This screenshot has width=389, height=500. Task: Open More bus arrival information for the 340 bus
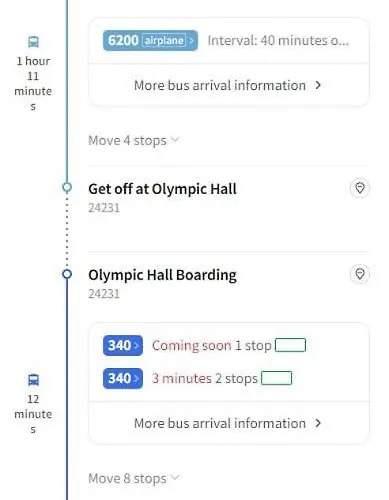[x=229, y=423]
